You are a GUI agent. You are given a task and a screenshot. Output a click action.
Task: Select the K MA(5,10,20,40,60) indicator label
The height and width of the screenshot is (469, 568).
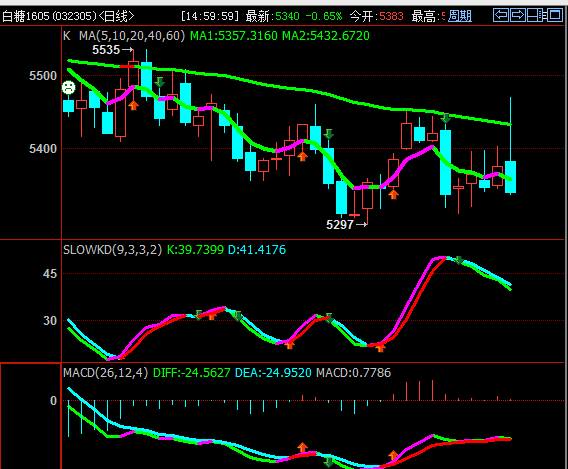(x=124, y=36)
